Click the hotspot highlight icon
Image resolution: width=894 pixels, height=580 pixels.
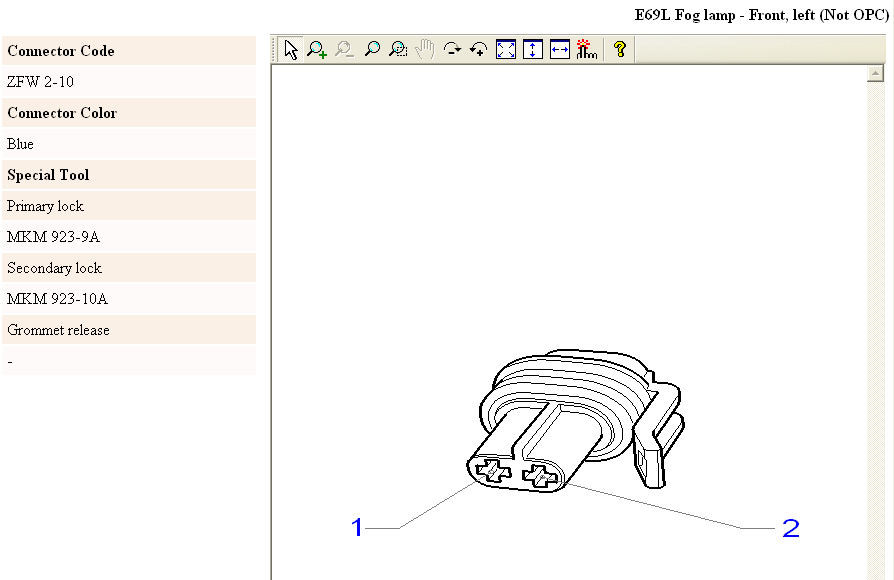tap(586, 50)
